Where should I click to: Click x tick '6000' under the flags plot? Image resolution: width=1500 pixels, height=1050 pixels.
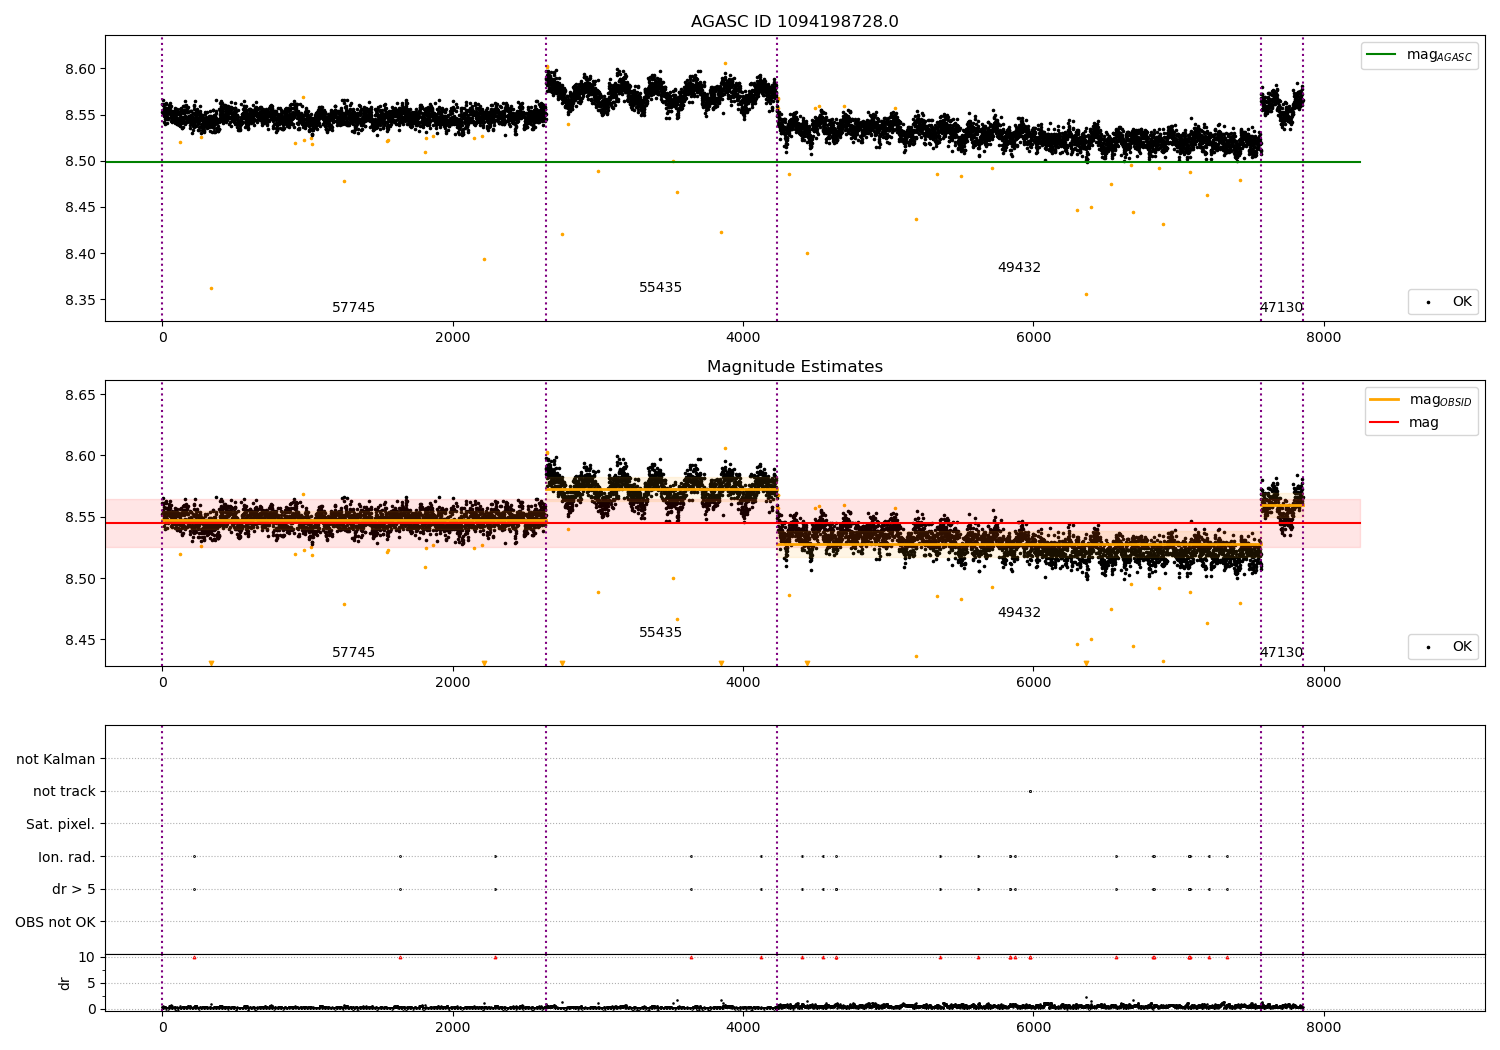click(1033, 1028)
